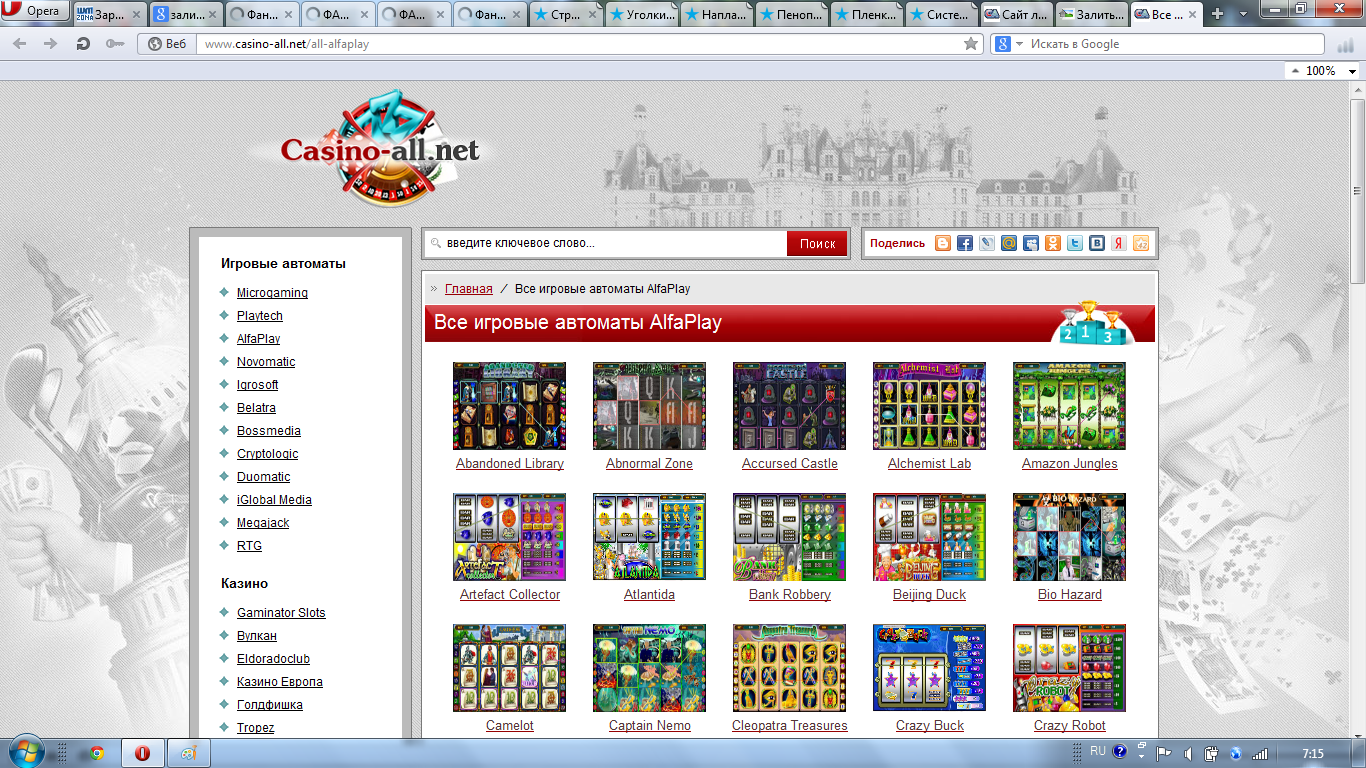The image size is (1366, 768).
Task: Open the Главная breadcrumb link
Action: [469, 289]
